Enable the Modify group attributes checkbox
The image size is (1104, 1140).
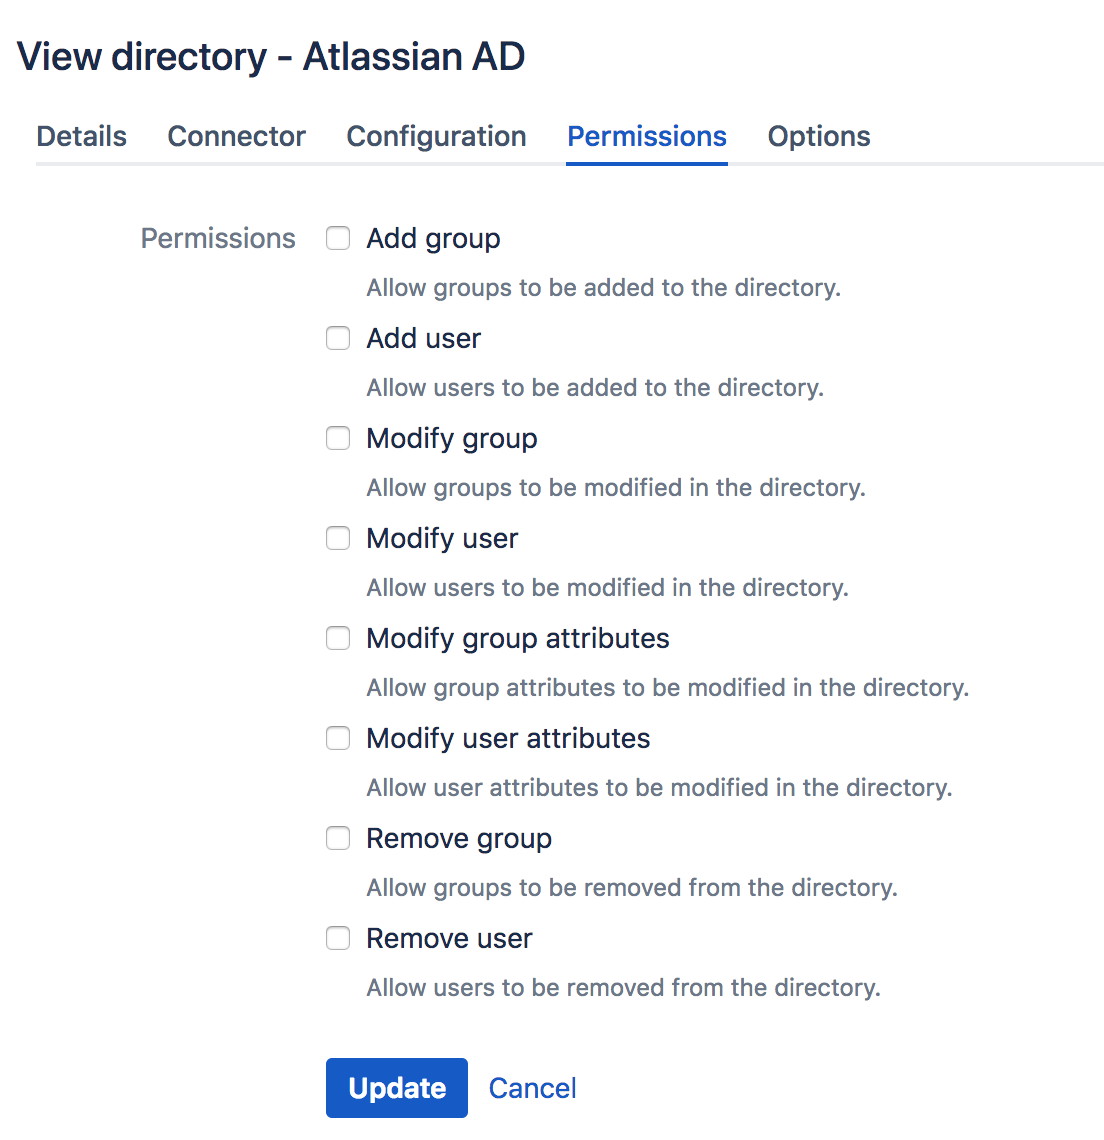coord(338,638)
